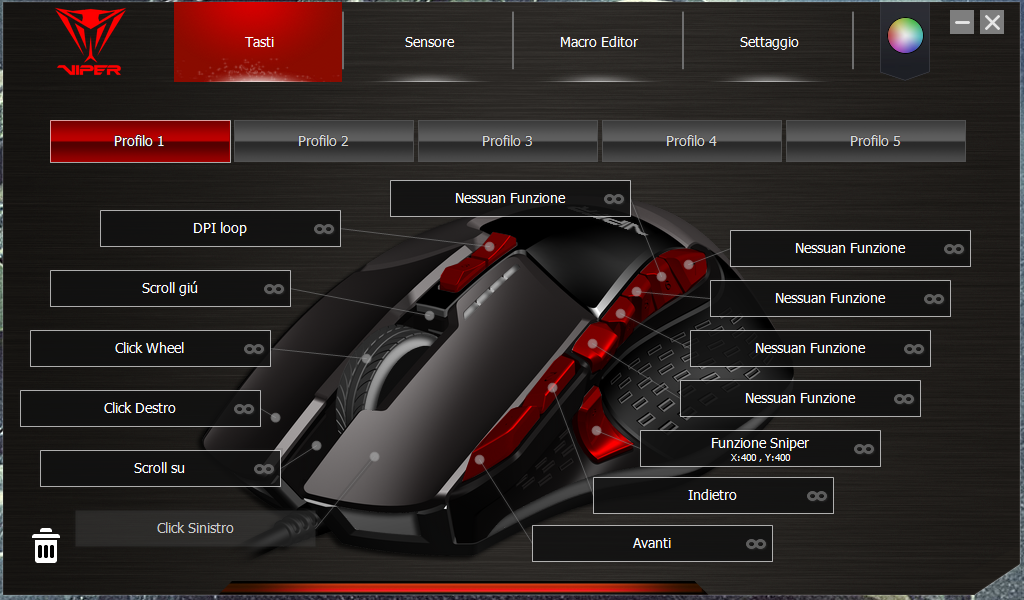Click the chain icon beside DPI loop
Viewport: 1024px width, 600px height.
[323, 229]
